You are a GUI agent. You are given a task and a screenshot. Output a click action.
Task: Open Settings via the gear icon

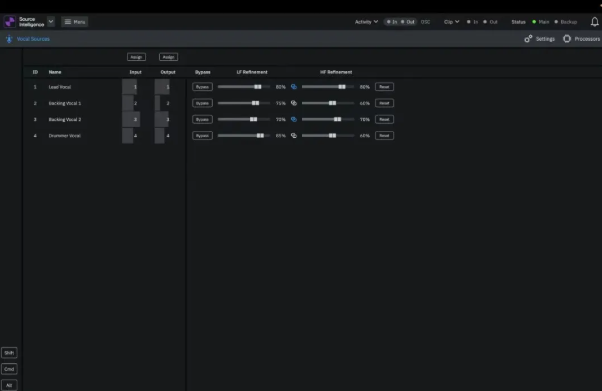pos(528,39)
